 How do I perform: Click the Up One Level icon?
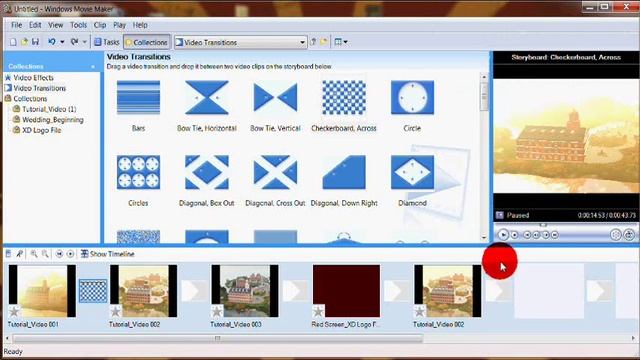[313, 42]
